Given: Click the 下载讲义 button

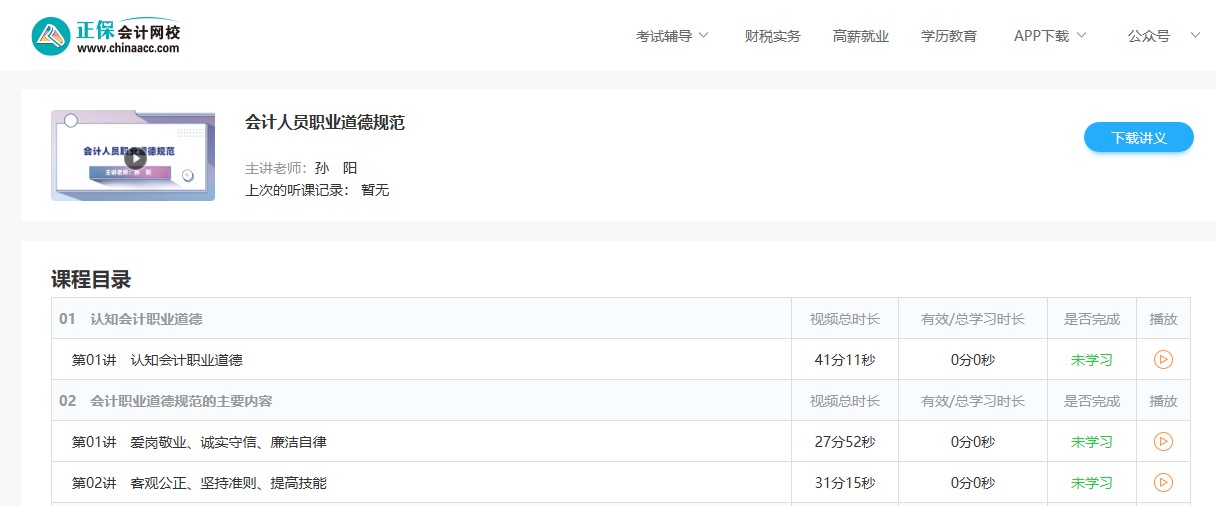Looking at the screenshot, I should tap(1138, 138).
